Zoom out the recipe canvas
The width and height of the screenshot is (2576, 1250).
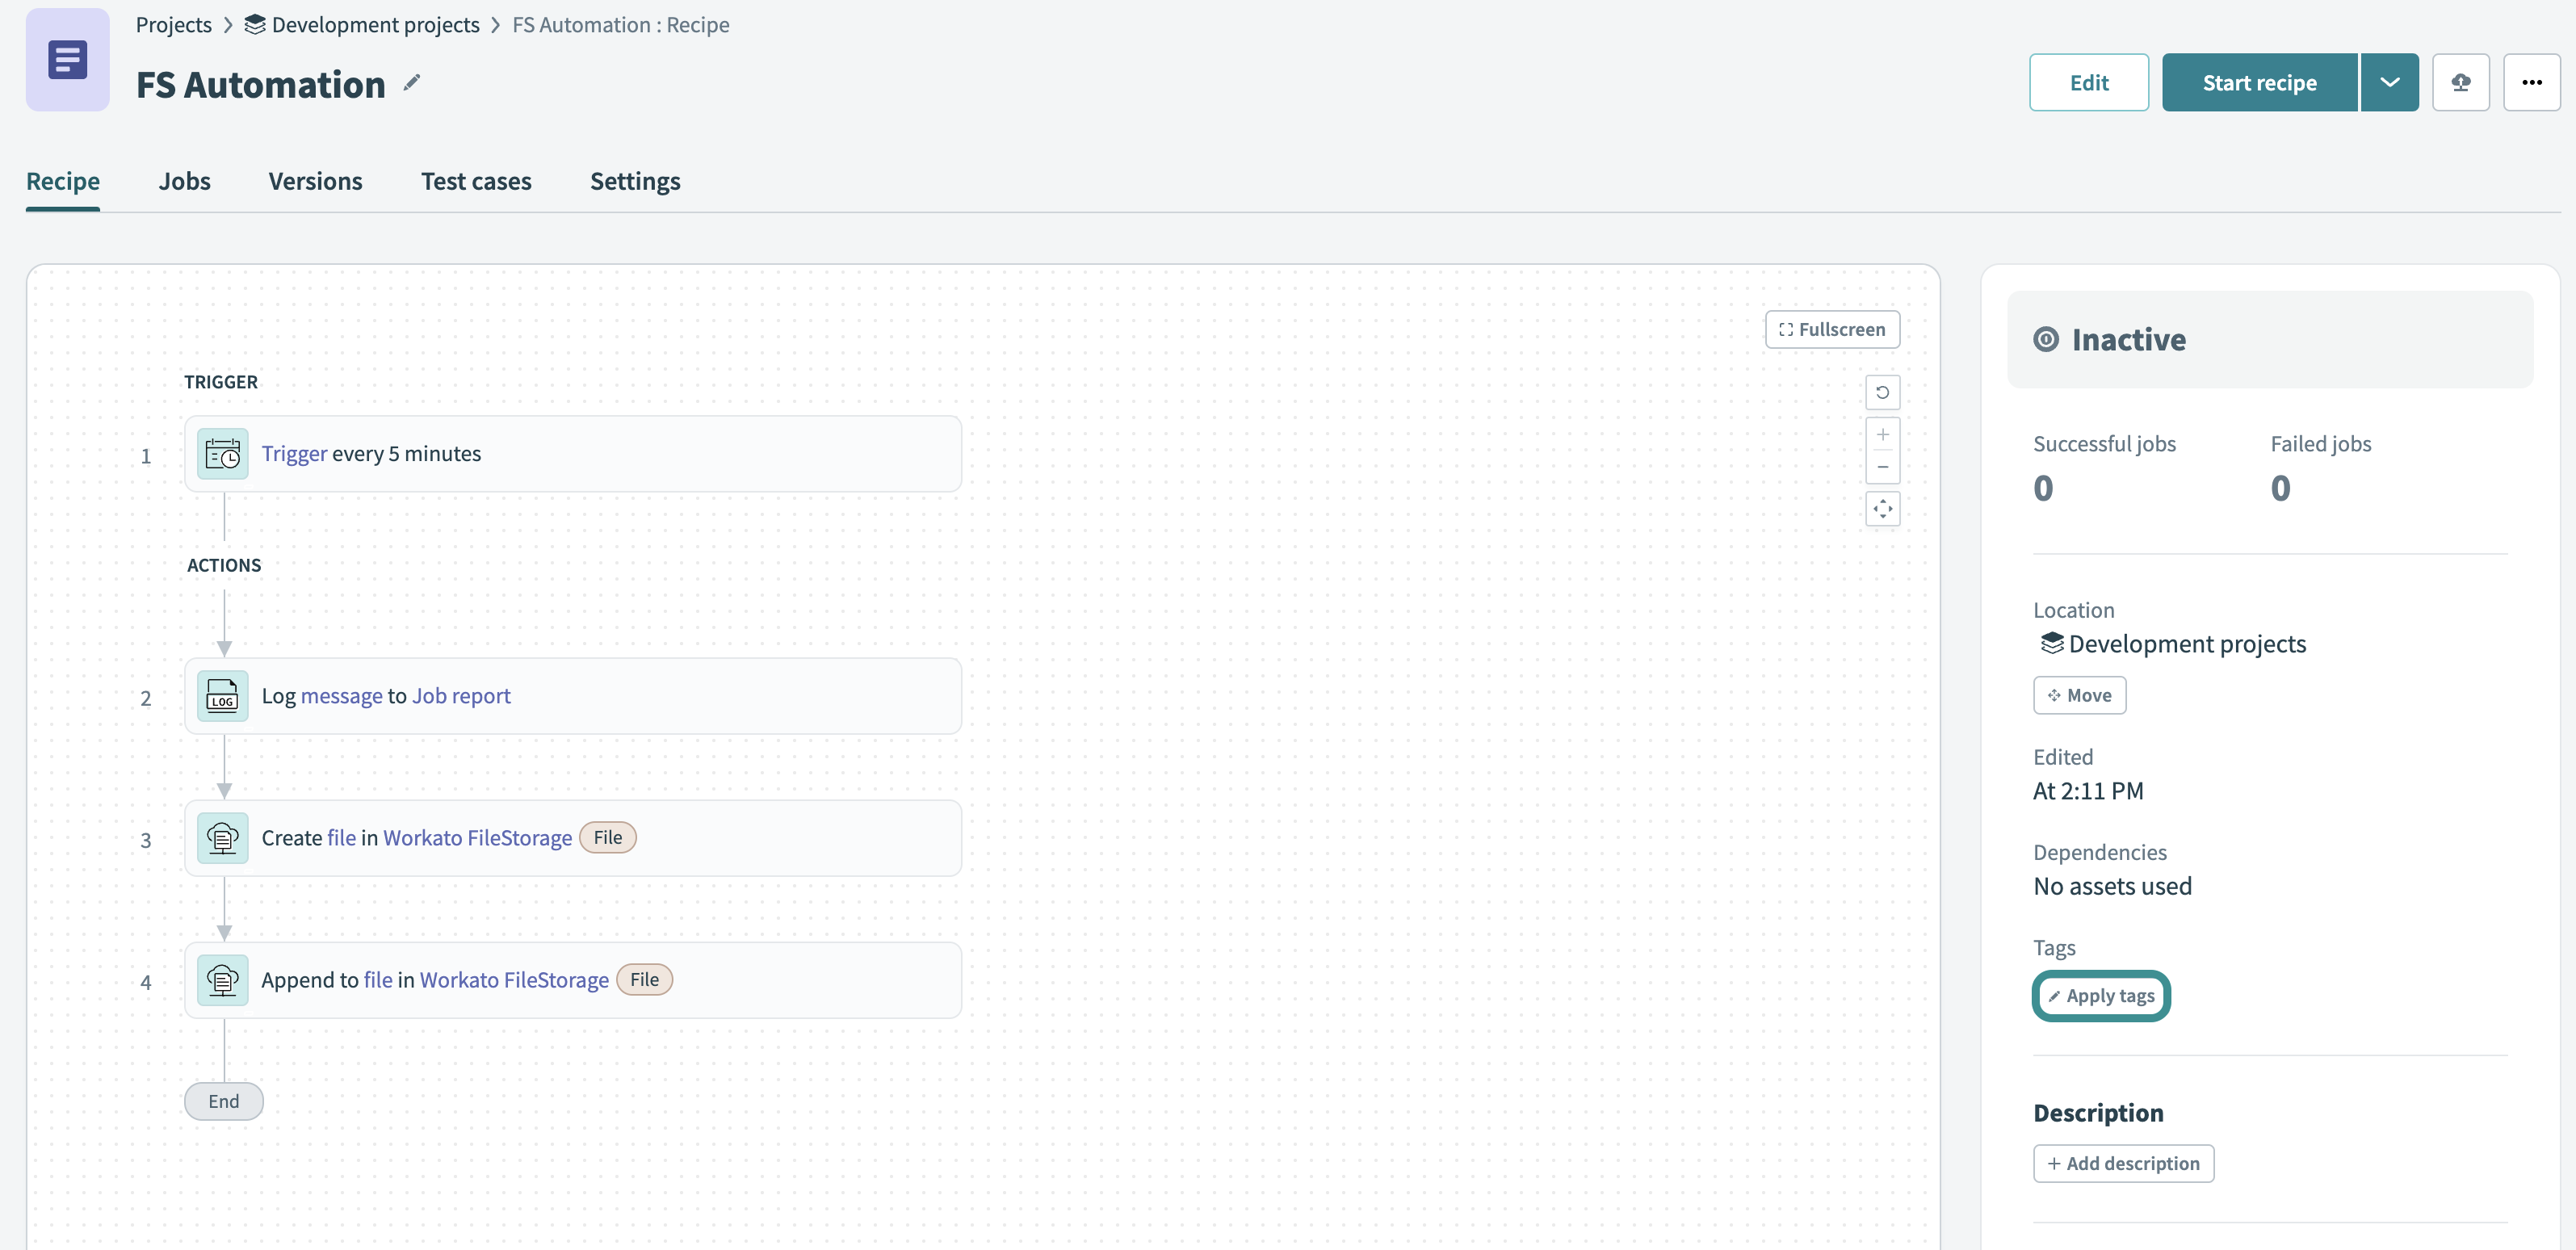1882,467
